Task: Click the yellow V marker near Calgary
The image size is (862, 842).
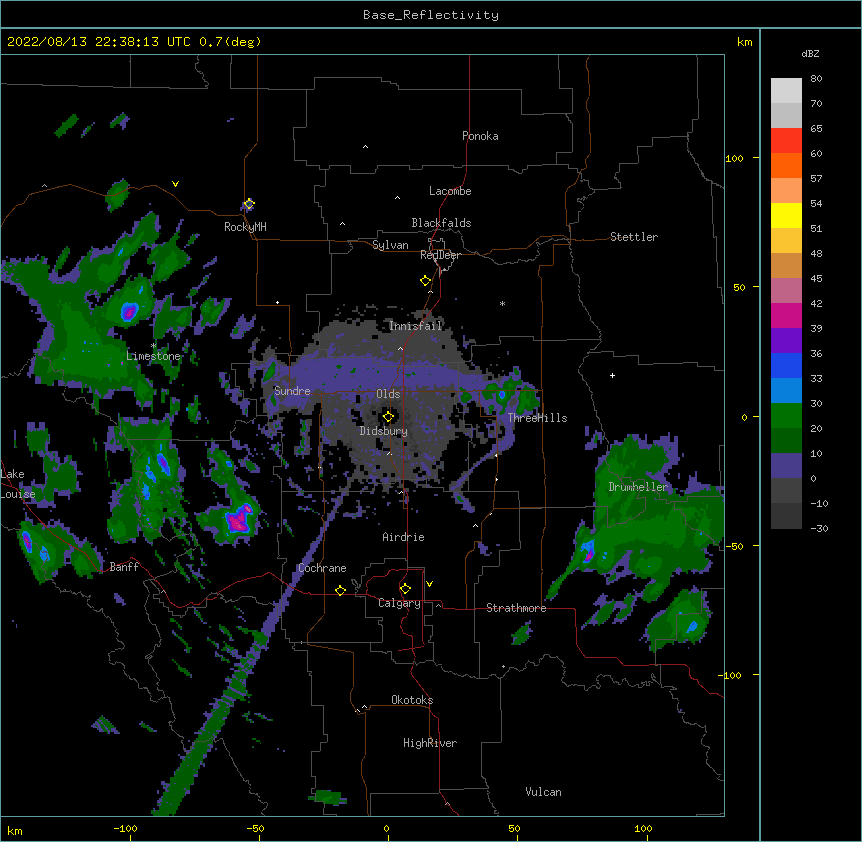Action: click(429, 584)
